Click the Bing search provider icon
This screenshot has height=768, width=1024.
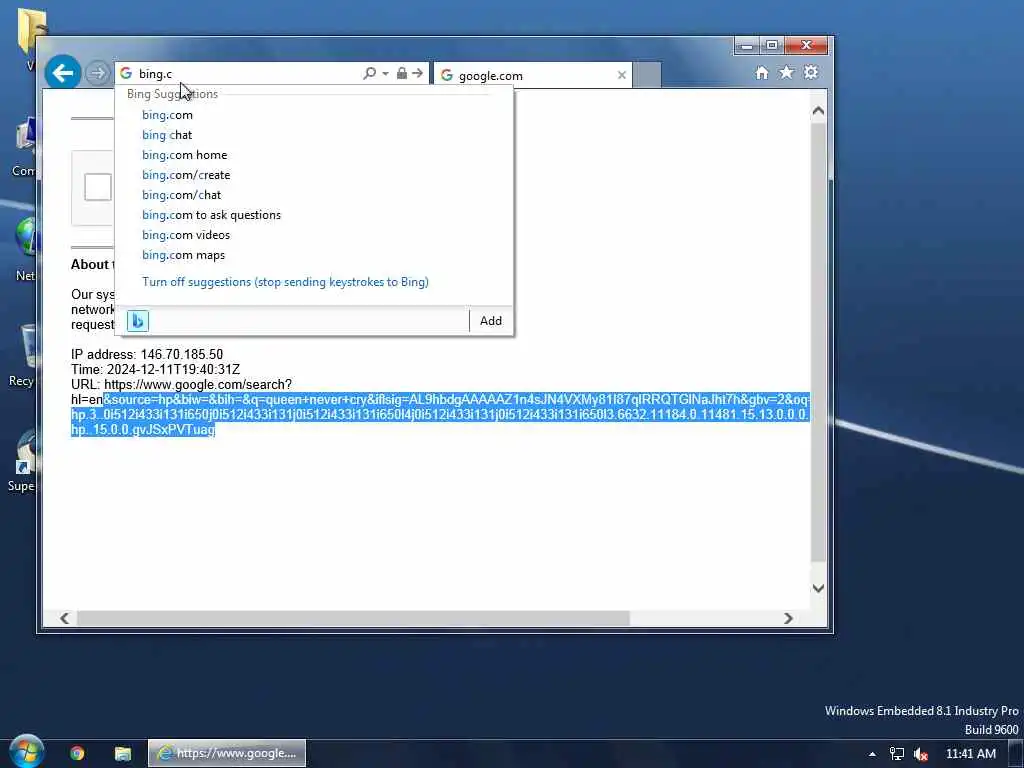pos(138,321)
